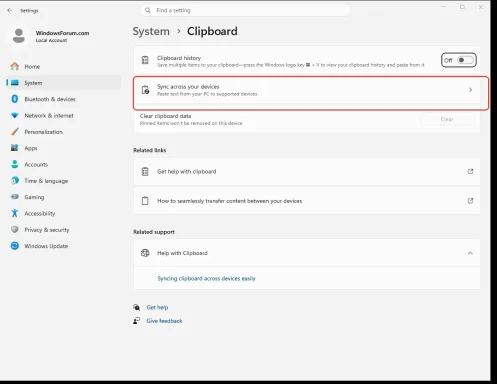Click the Clear clipboard data button
This screenshot has width=497, height=384.
[x=447, y=119]
